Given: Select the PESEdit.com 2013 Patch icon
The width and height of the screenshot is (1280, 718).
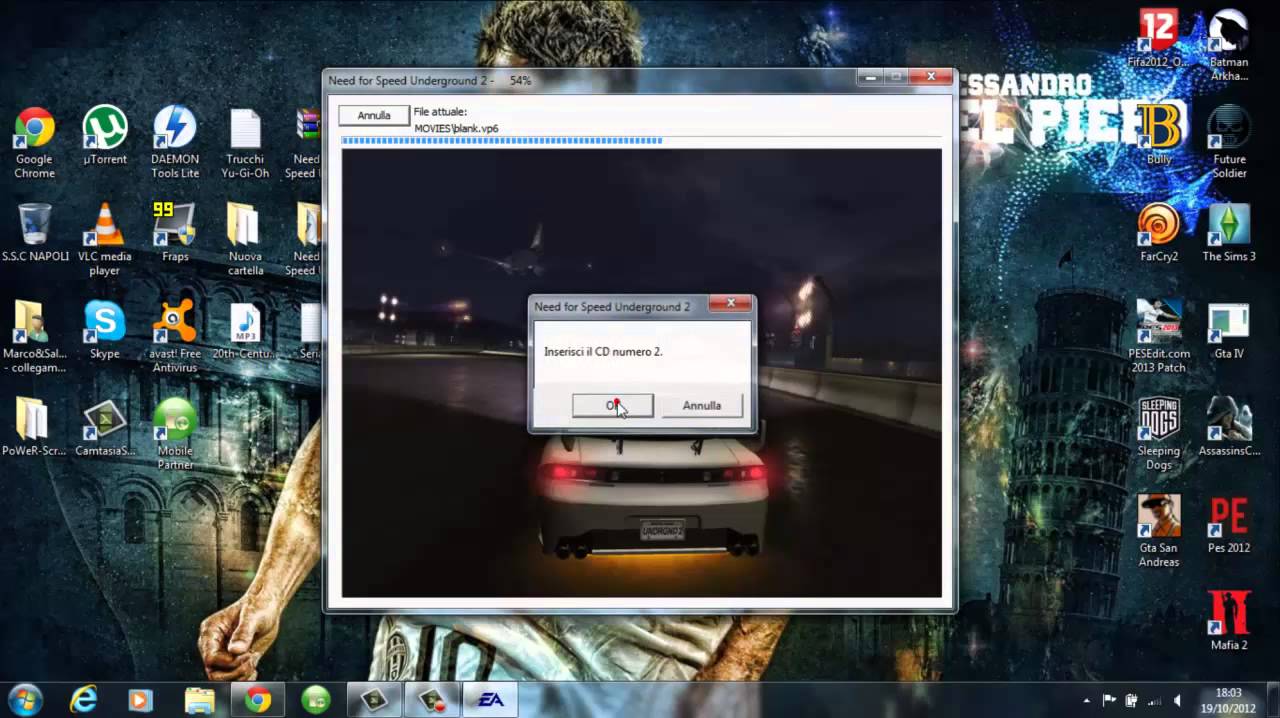Looking at the screenshot, I should (1158, 337).
